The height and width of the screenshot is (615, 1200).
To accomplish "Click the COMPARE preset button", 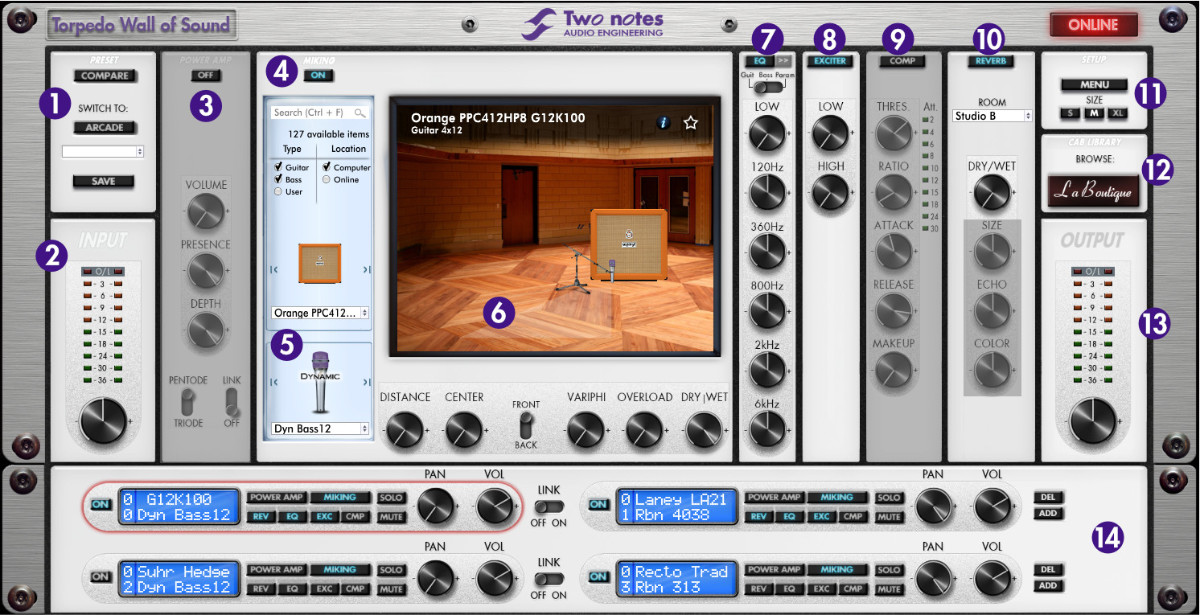I will pyautogui.click(x=104, y=75).
